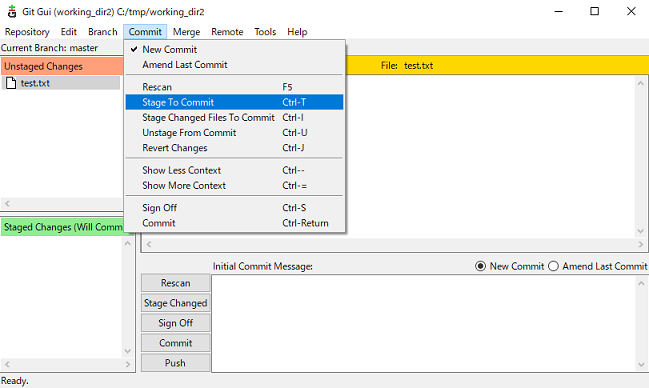Viewport: 649px width, 388px height.
Task: Click the Unstaged Changes header
Action: click(62, 66)
